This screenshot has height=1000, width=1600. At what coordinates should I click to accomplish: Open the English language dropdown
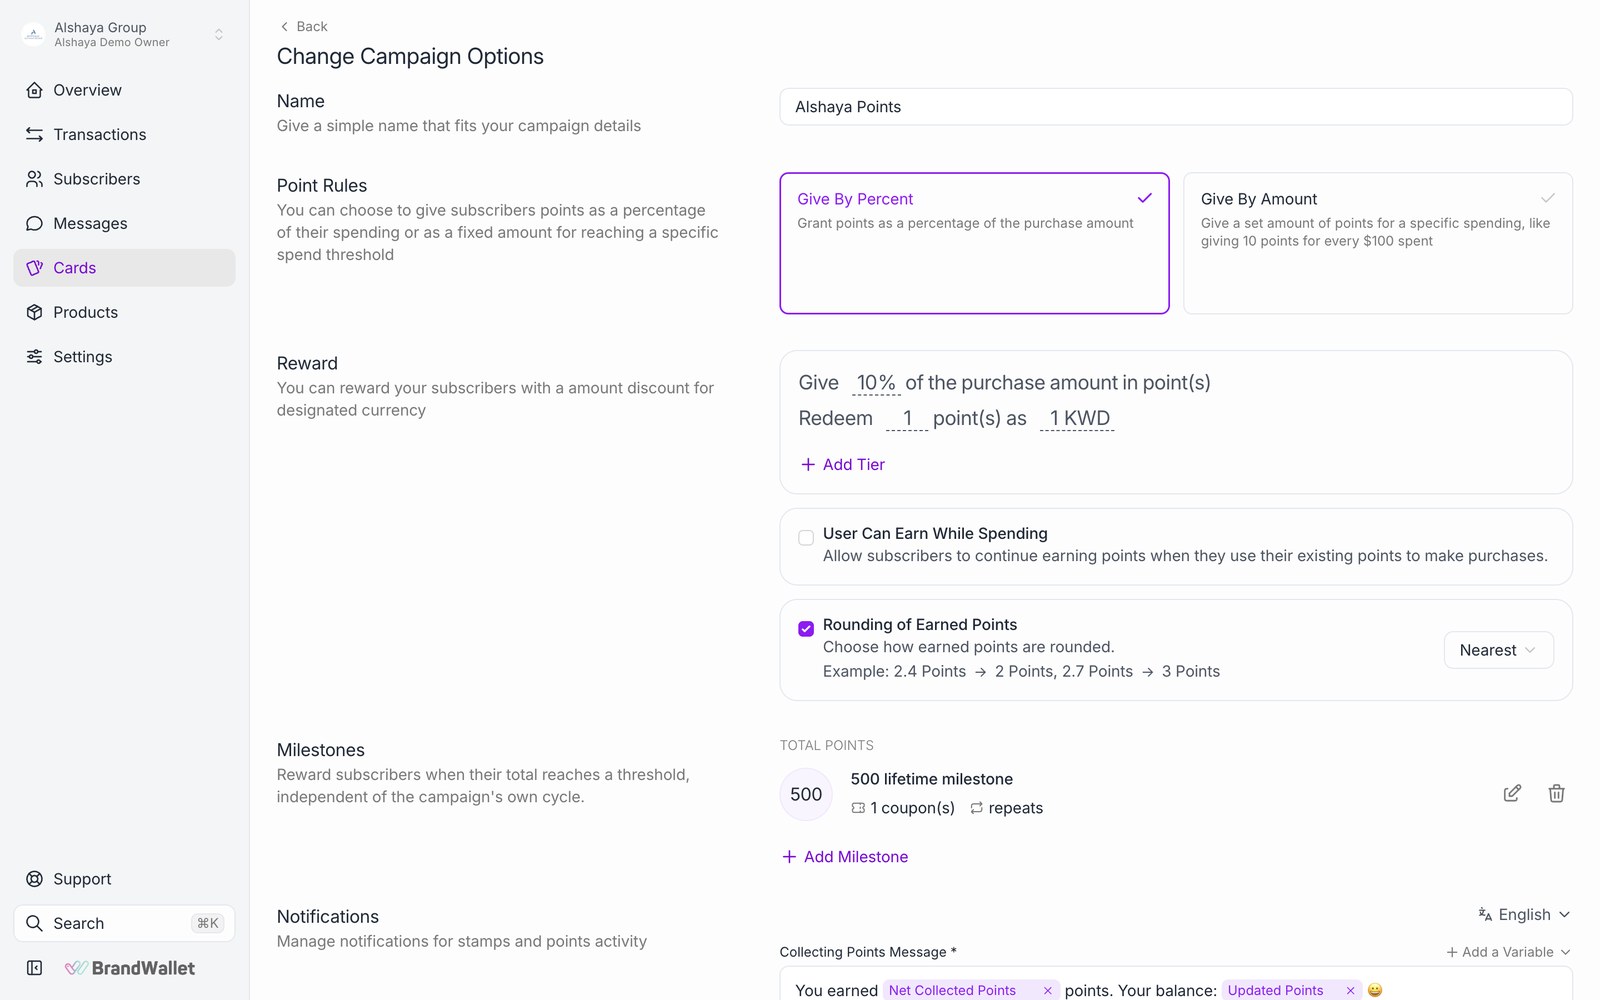click(x=1524, y=915)
